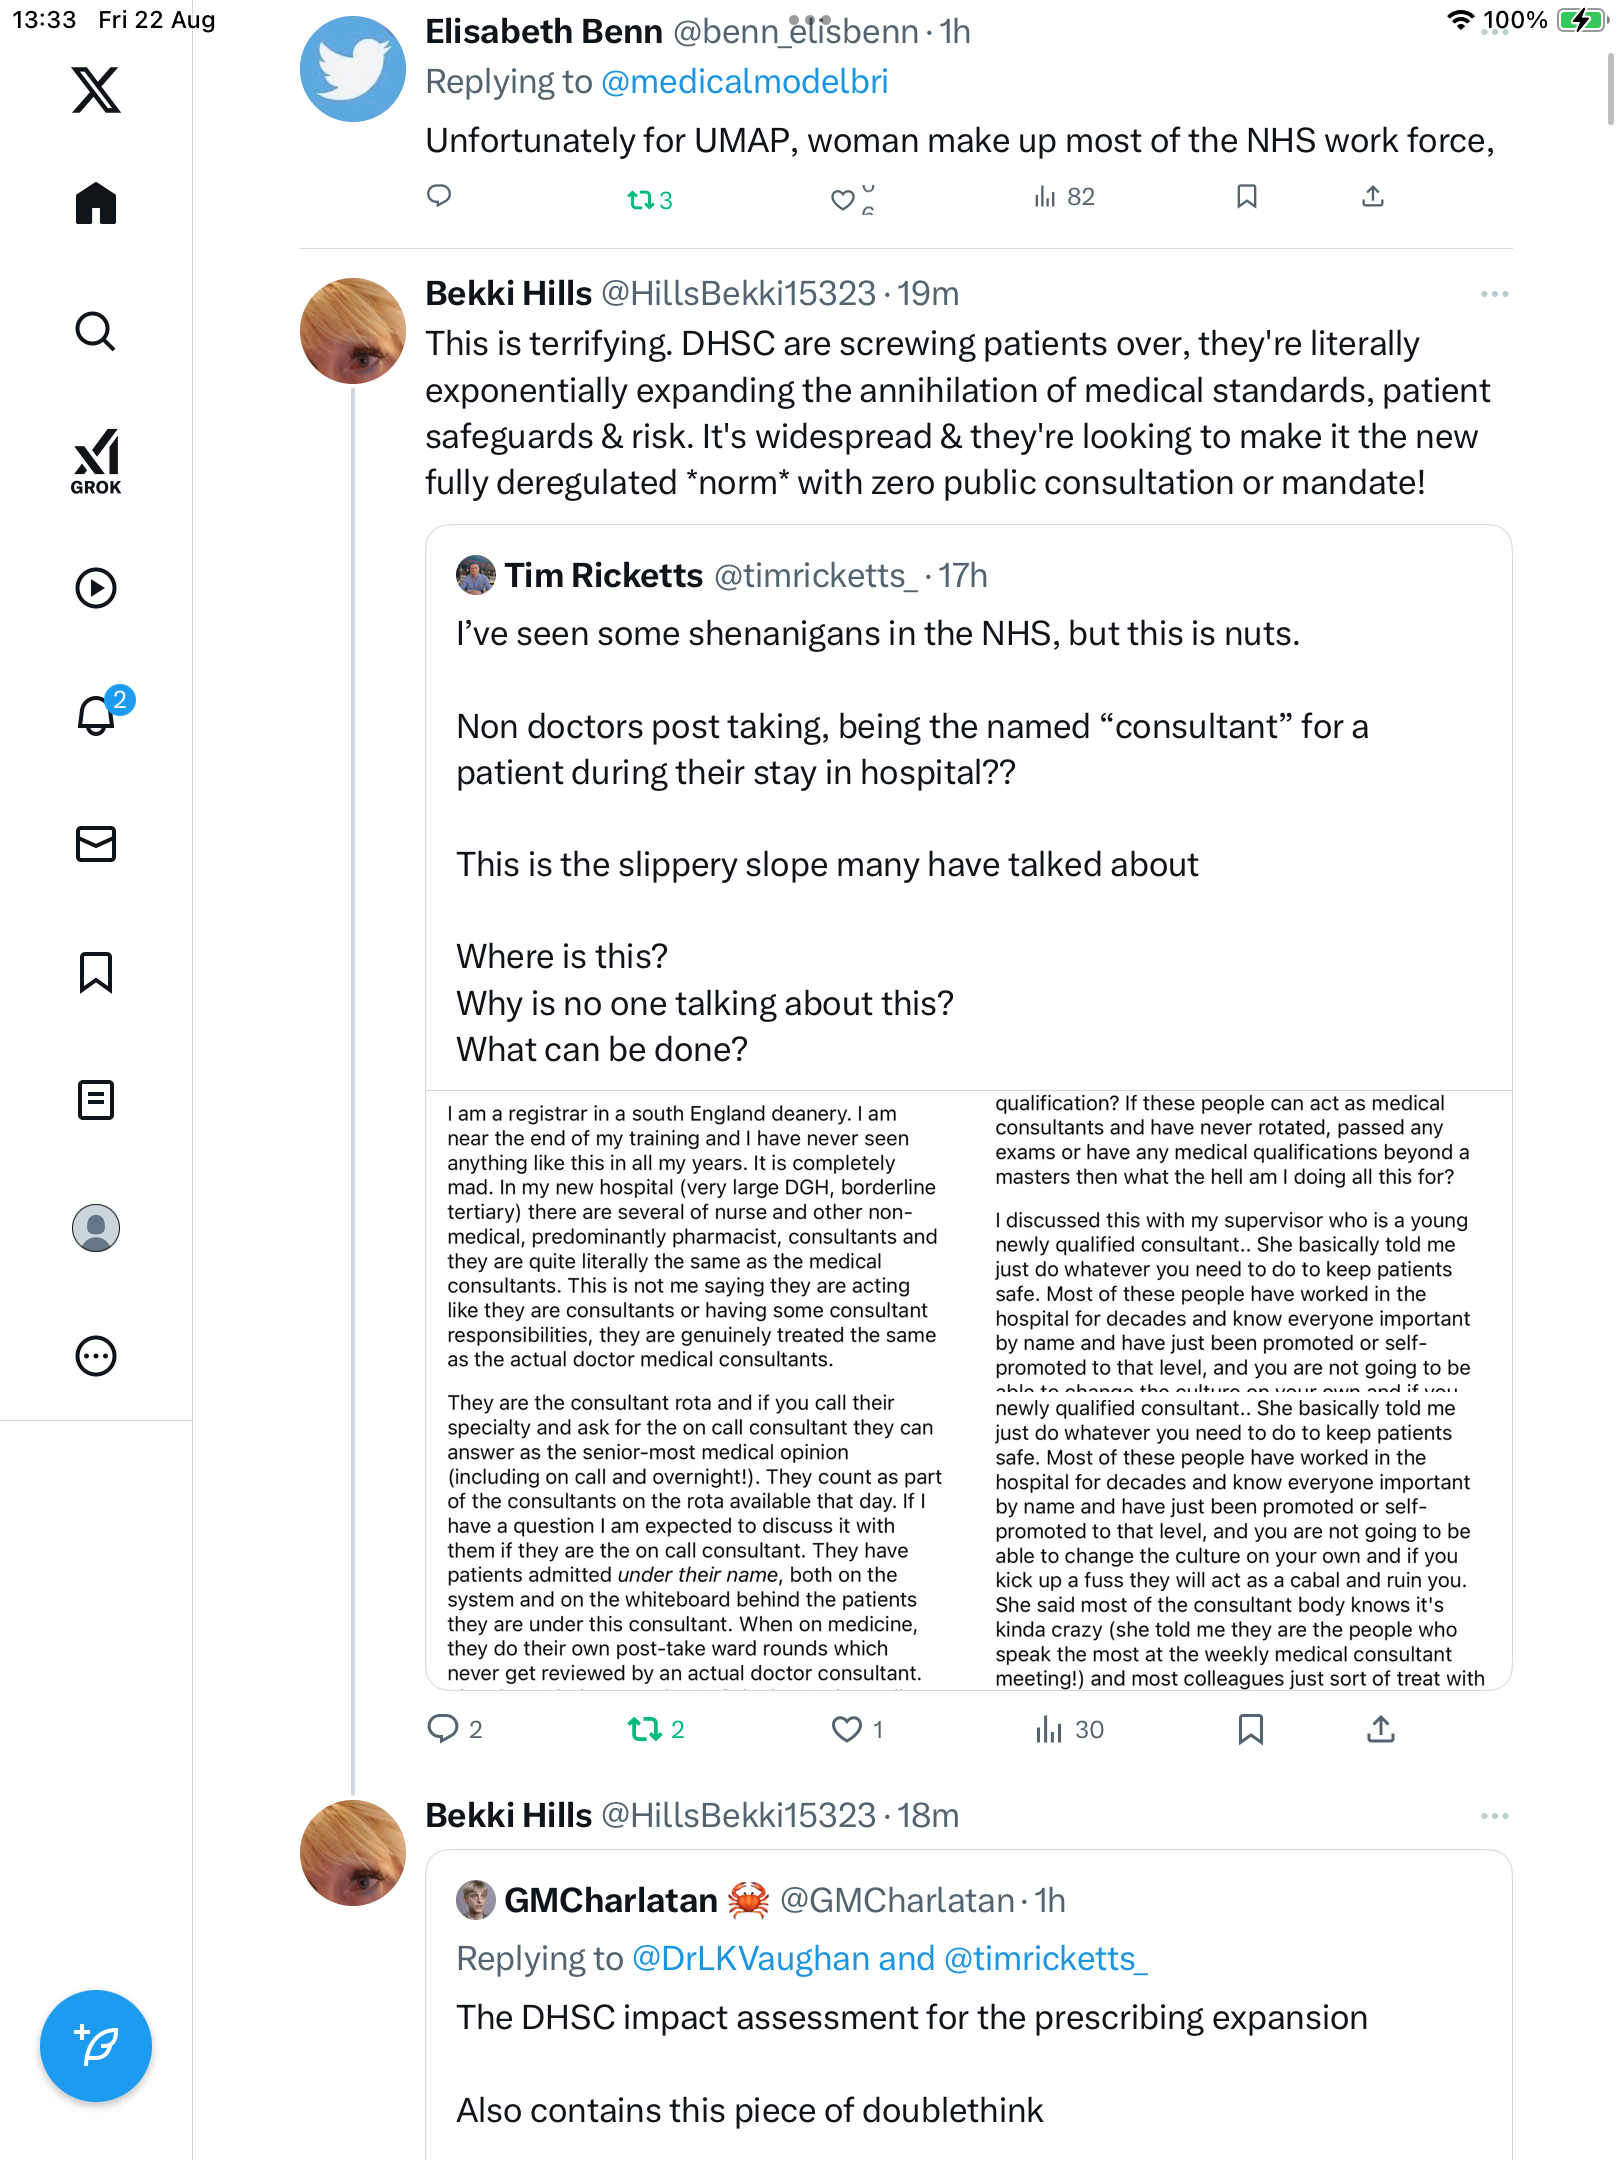Open @DrLKVaughan and @timricketts_ reply link
This screenshot has height=2160, width=1620.
[890, 1959]
